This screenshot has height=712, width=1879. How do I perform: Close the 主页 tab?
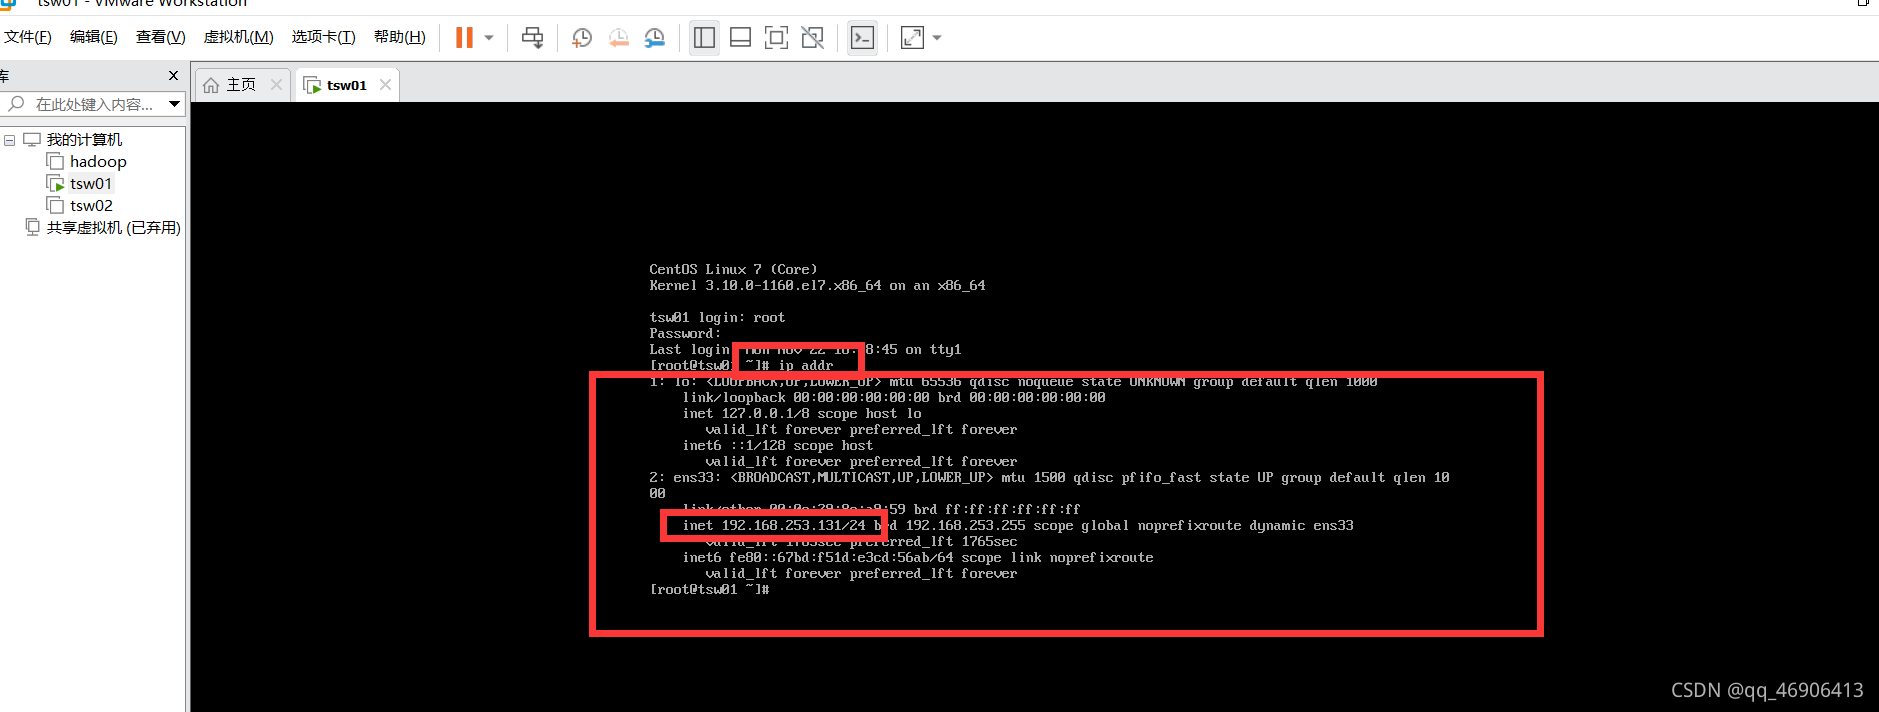(277, 85)
